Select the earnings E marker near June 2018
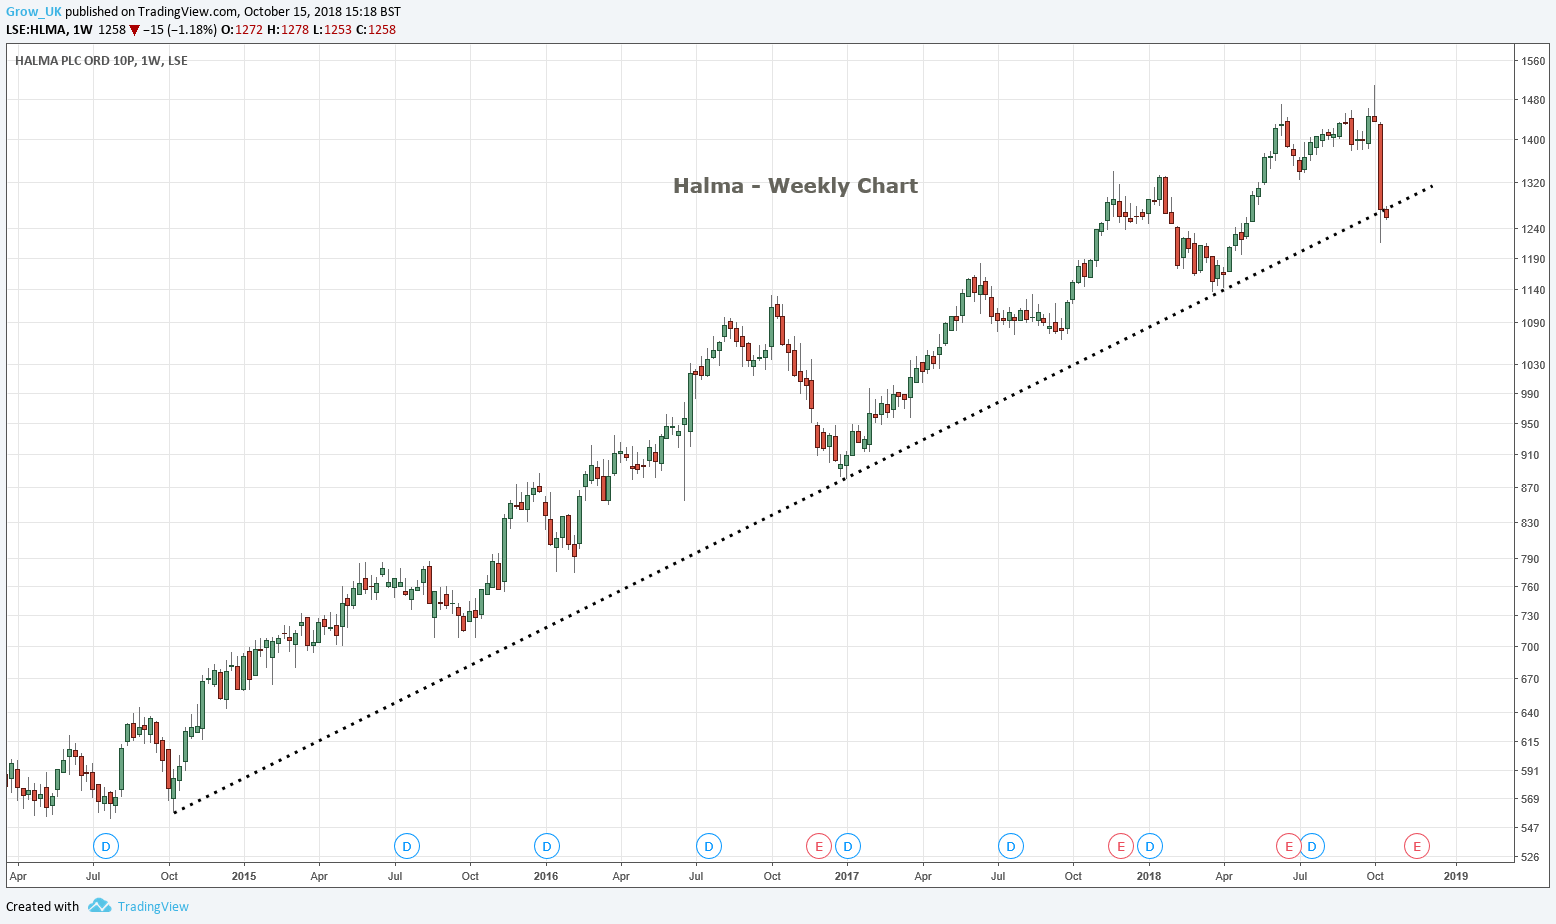 (x=1288, y=846)
